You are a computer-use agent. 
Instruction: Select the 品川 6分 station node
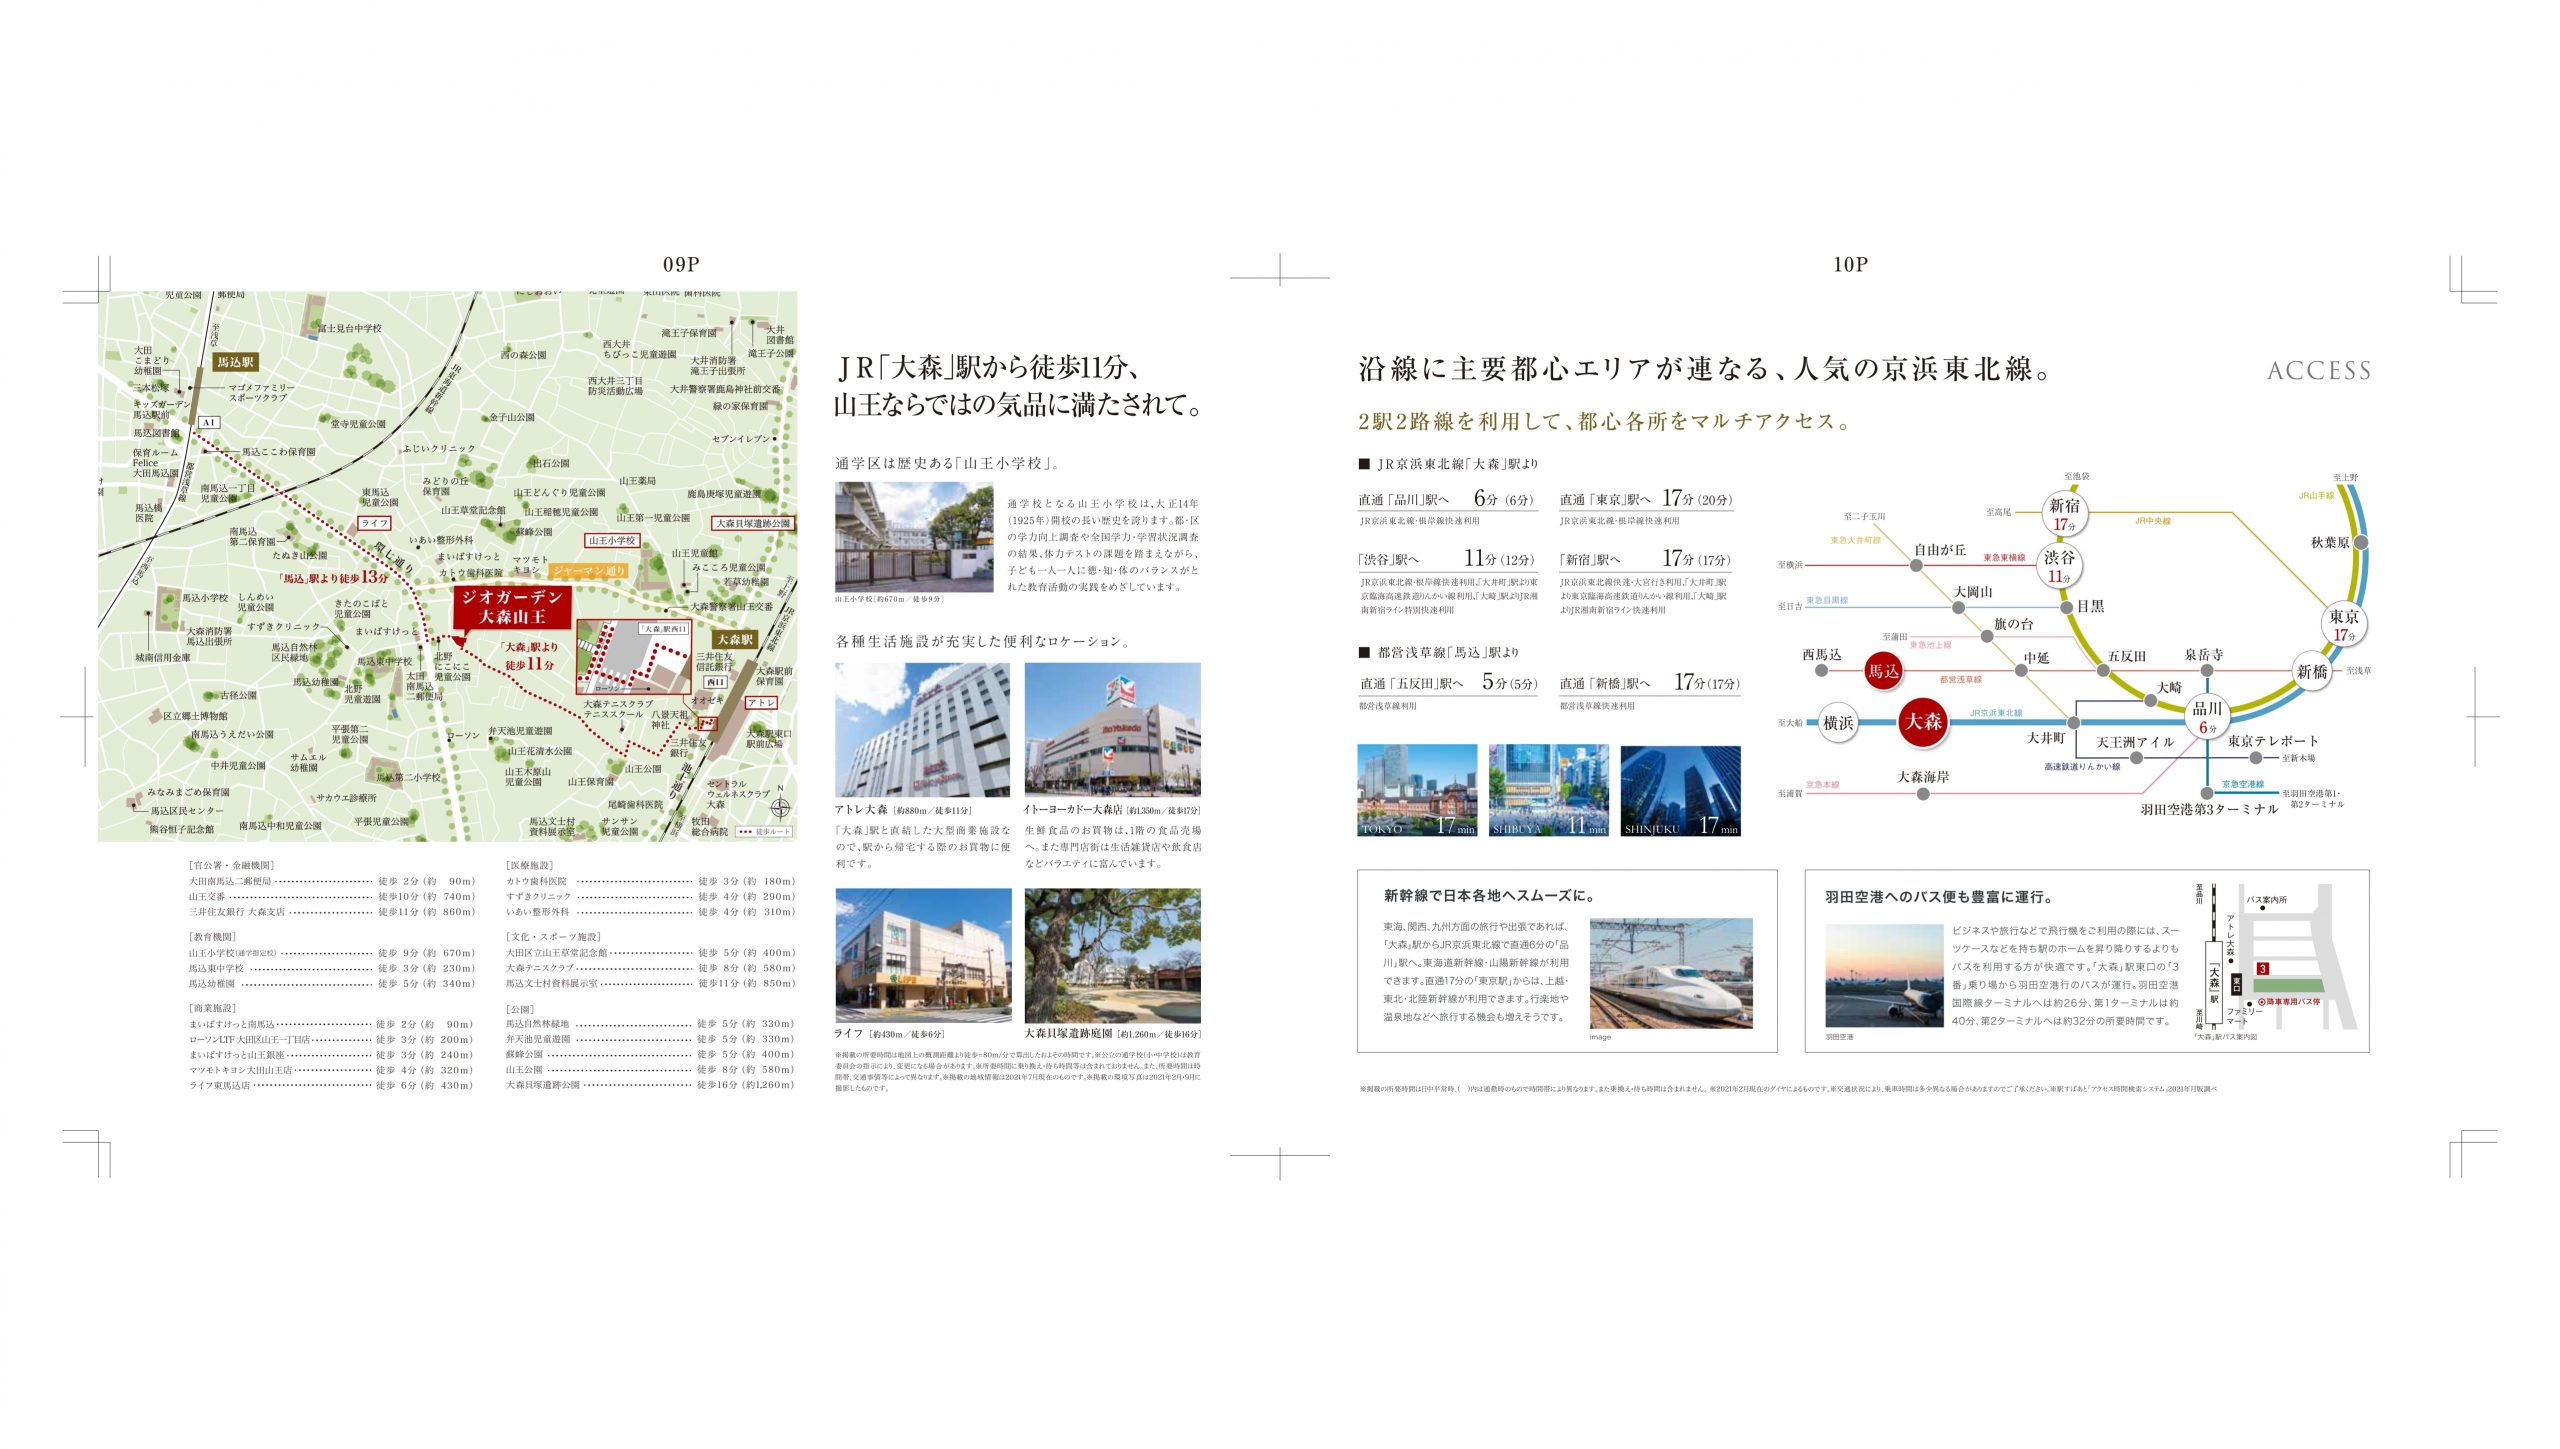2206,716
